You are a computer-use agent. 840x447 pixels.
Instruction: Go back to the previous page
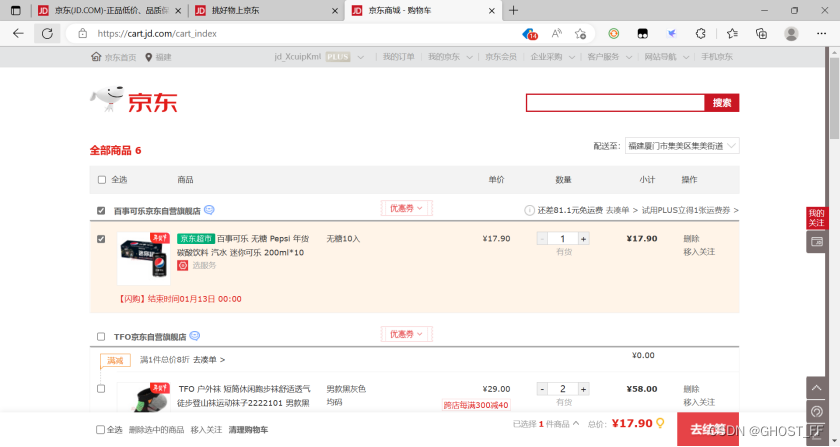tap(18, 33)
